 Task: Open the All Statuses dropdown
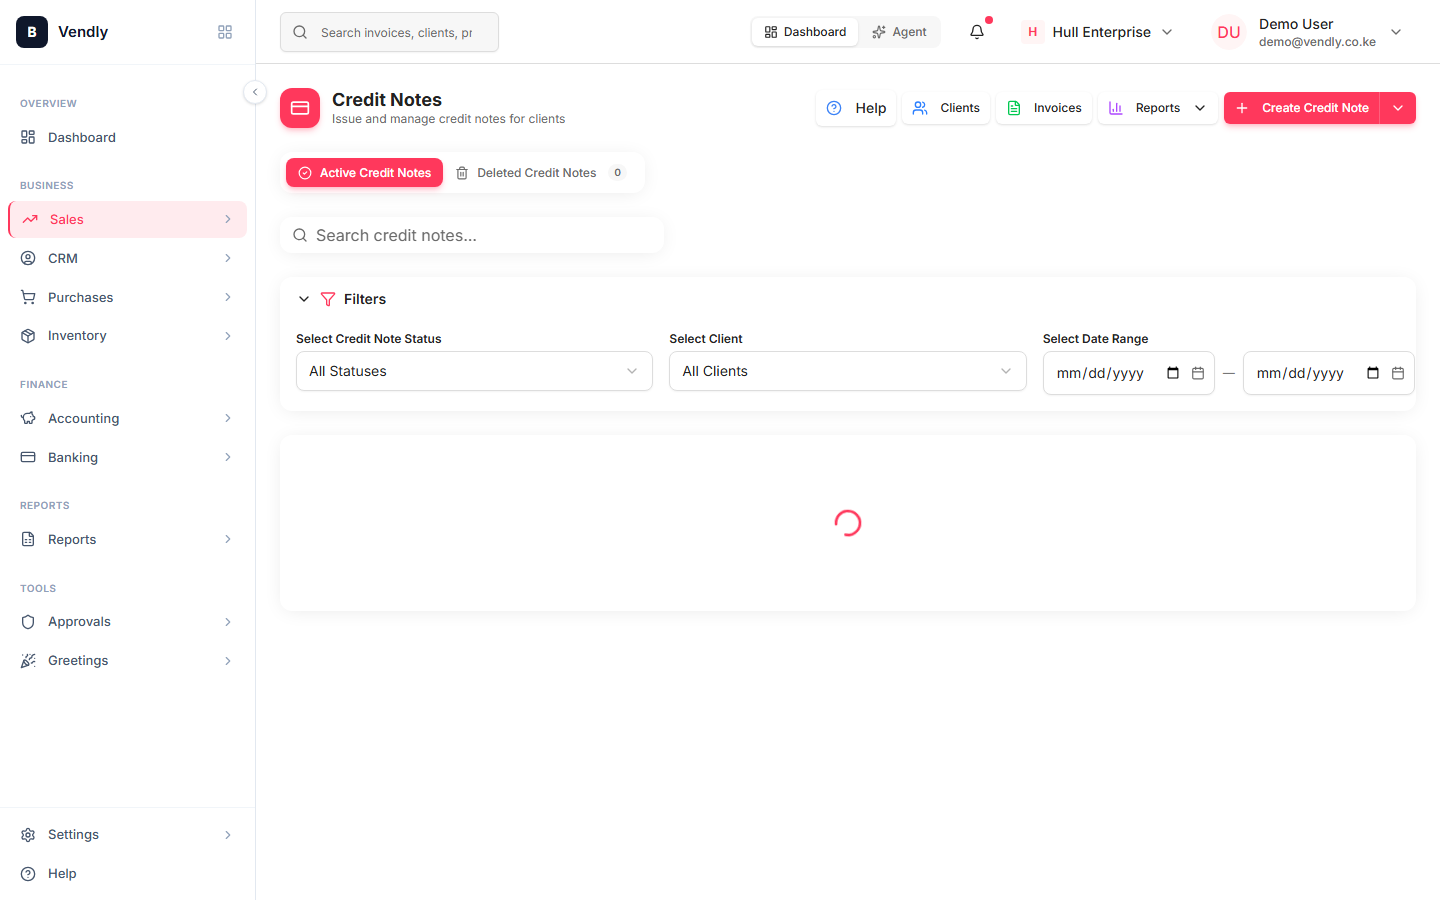coord(474,371)
